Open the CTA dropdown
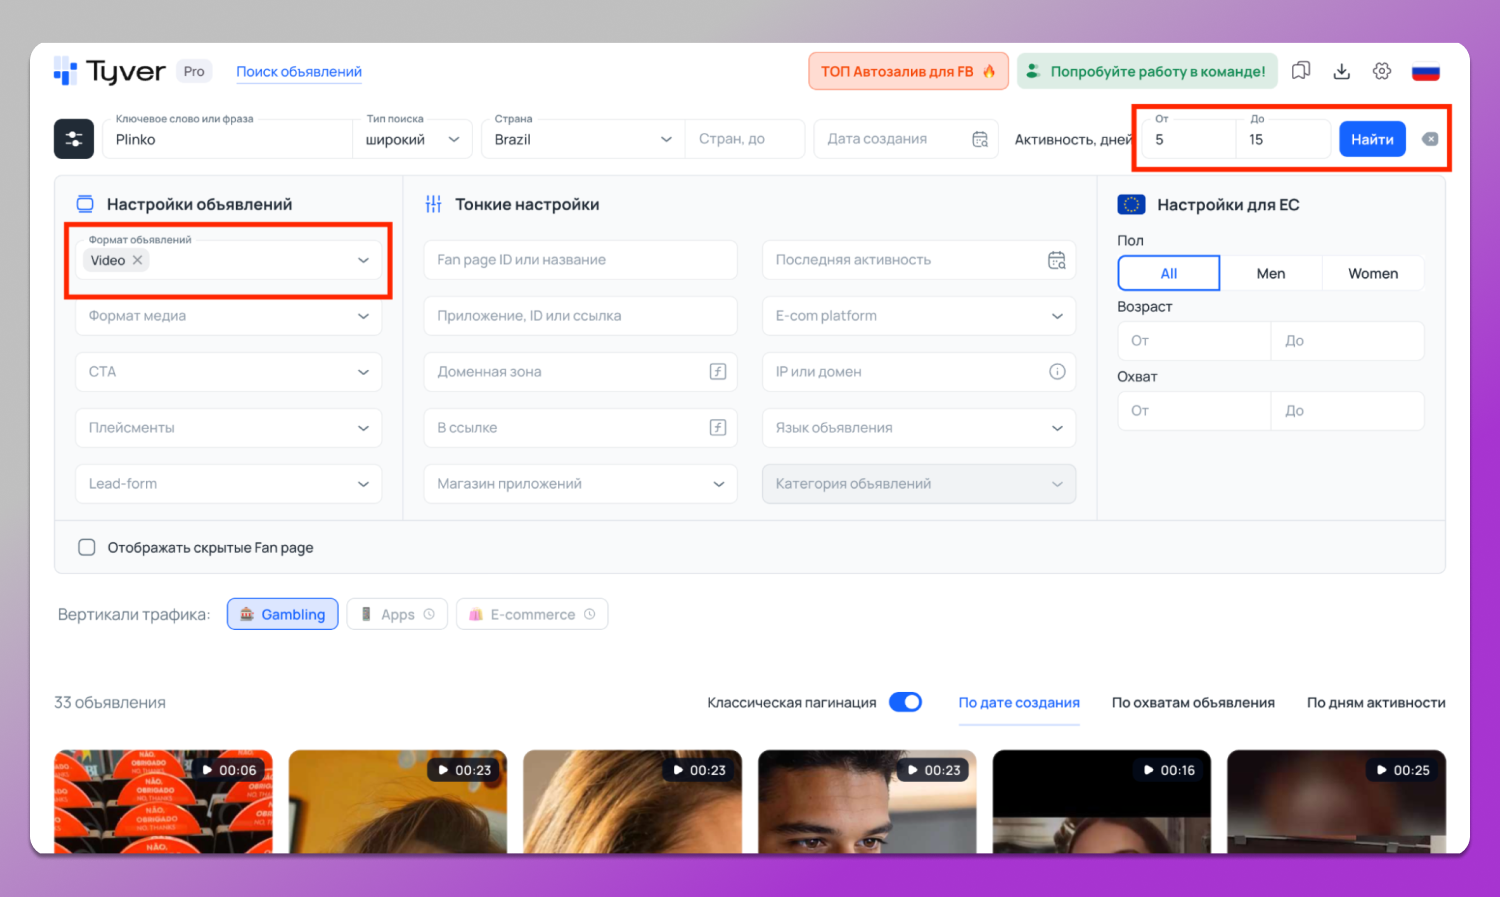This screenshot has height=897, width=1500. 228,372
